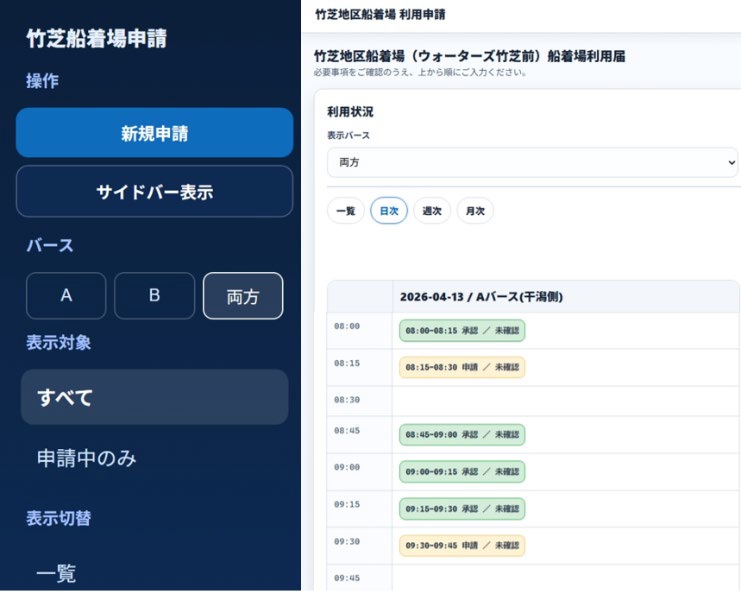Screen dimensions: 741x594
Task: Switch to the 日次 view tab
Action: point(388,211)
